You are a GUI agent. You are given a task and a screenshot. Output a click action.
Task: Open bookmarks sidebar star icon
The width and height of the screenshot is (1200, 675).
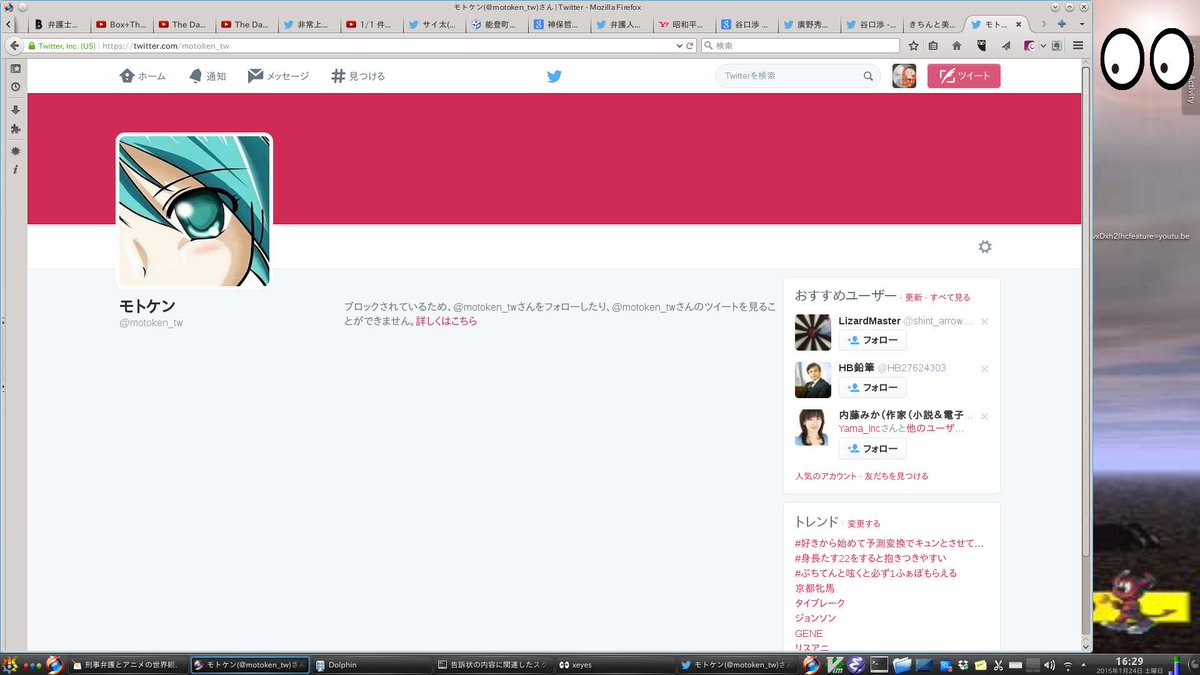coord(15,68)
